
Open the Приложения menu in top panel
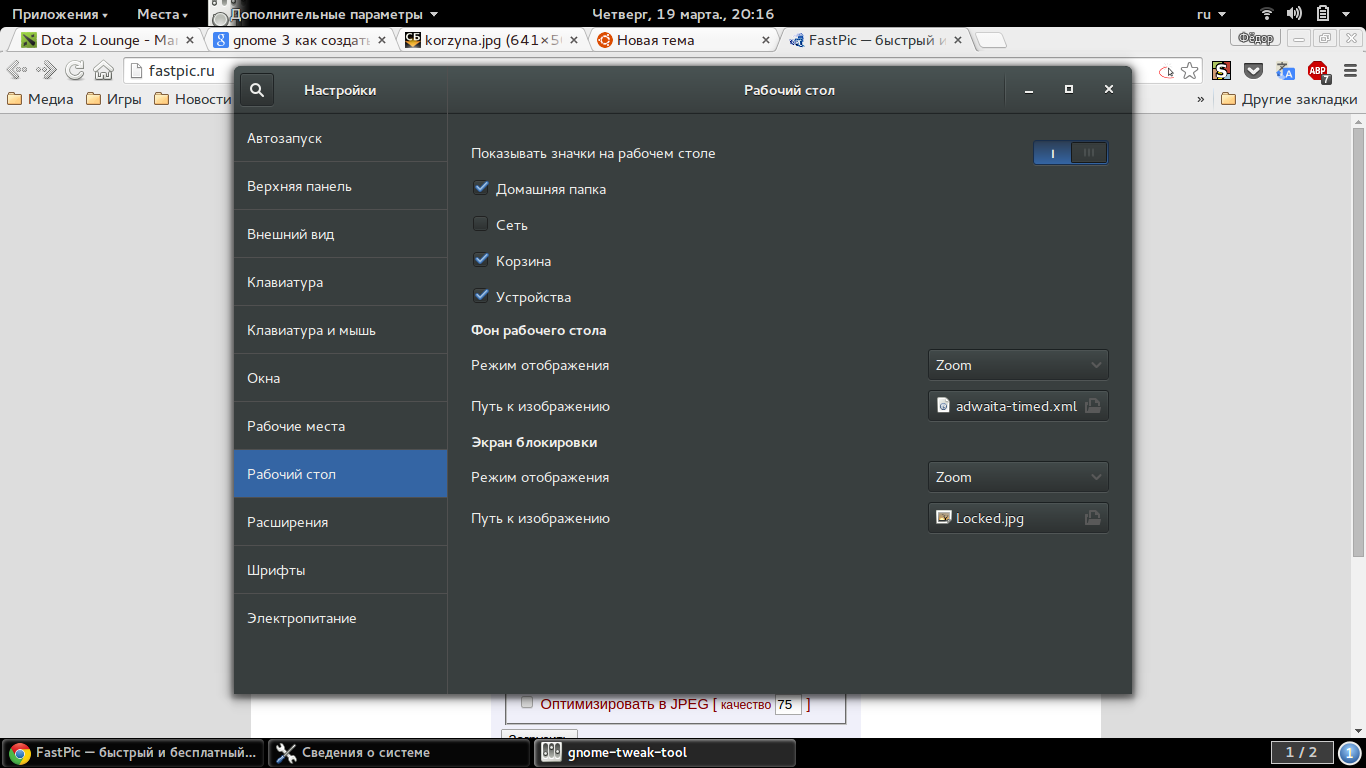tap(60, 14)
